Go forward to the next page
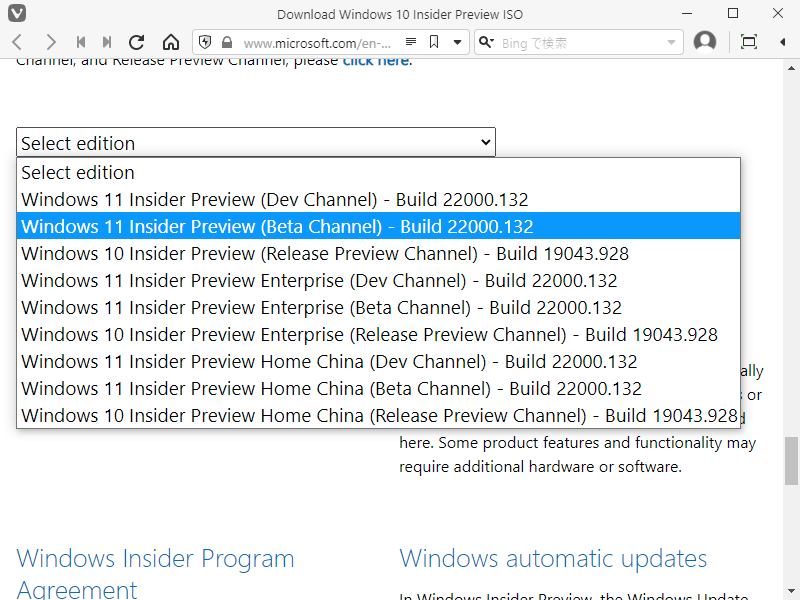 point(50,42)
